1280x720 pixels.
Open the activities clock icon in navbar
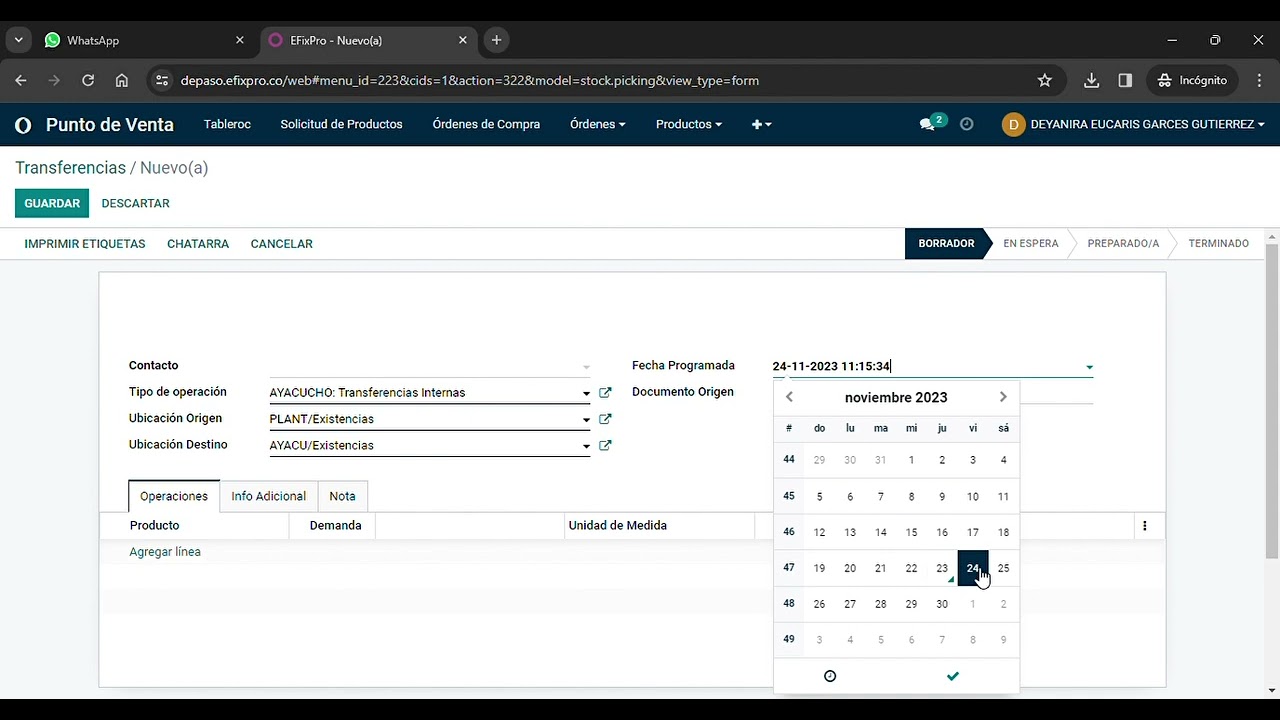[966, 125]
